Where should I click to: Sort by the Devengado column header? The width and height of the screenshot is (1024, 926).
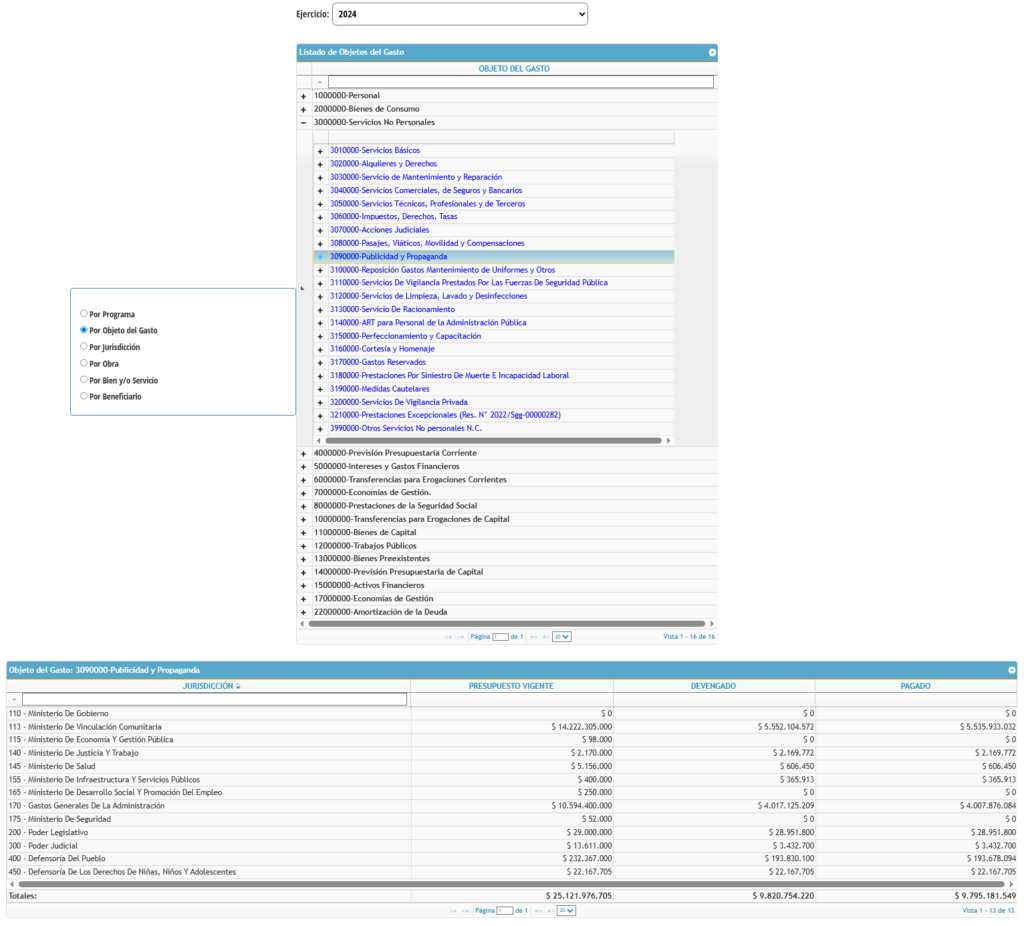click(x=713, y=686)
